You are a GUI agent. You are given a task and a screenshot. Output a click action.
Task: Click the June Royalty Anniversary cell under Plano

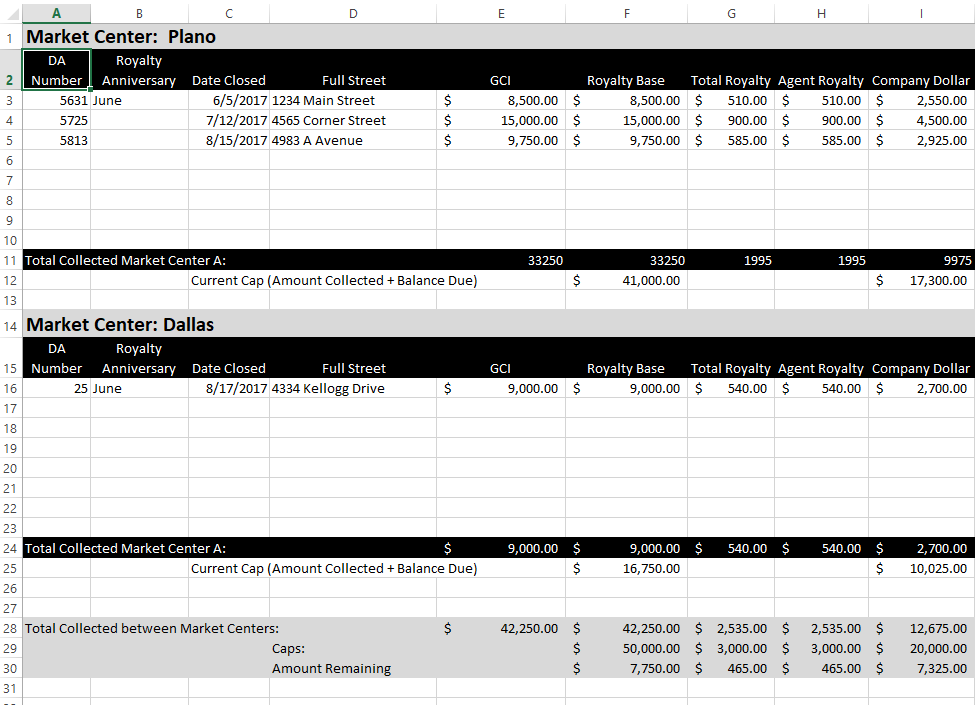(x=138, y=100)
